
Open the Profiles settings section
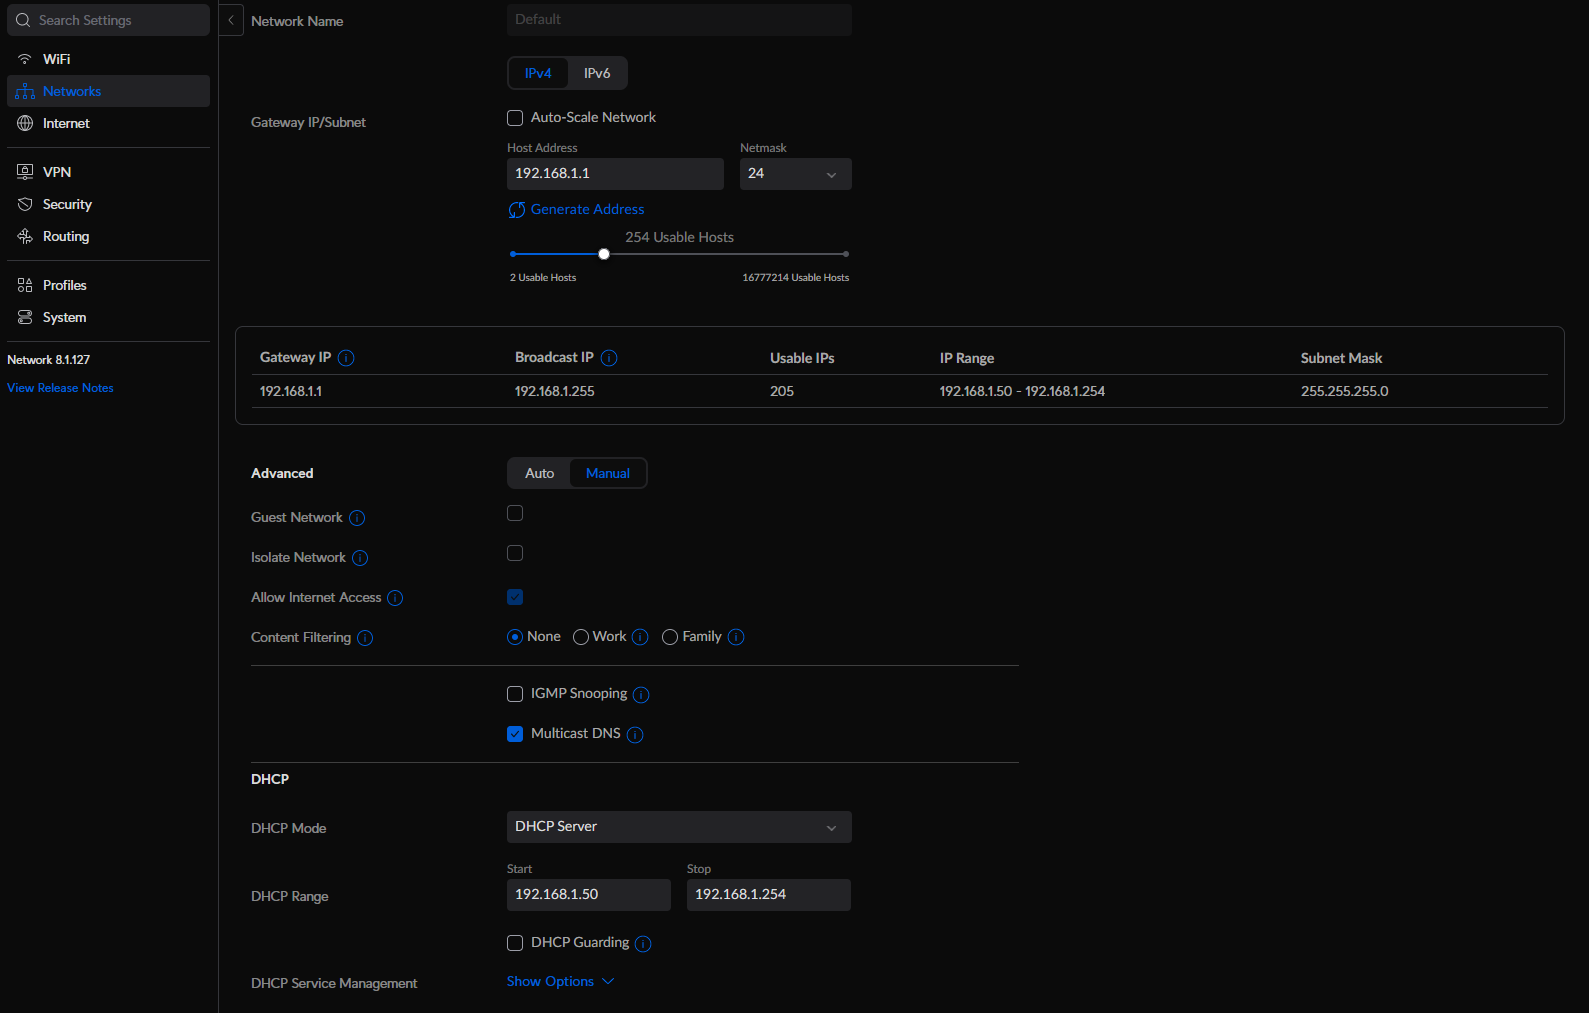[108, 285]
